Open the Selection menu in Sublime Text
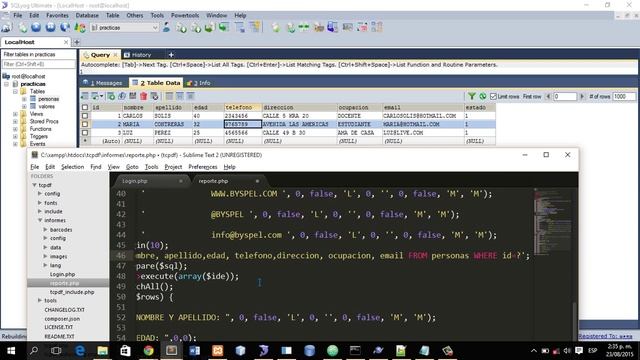640x360 pixels. coord(72,167)
